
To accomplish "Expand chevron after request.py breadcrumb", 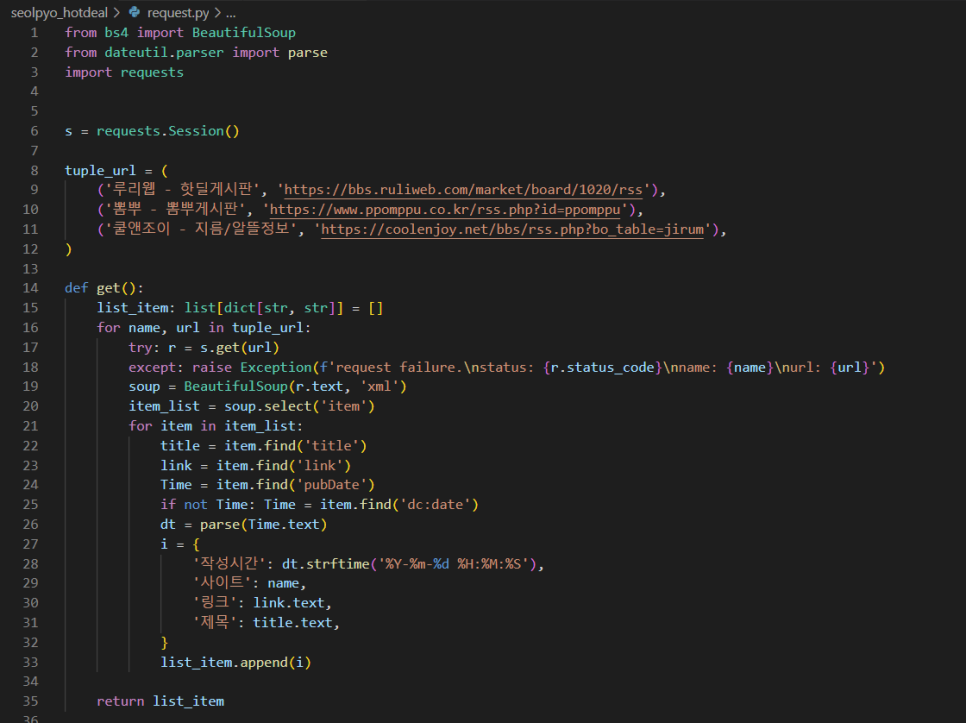I will coord(217,12).
